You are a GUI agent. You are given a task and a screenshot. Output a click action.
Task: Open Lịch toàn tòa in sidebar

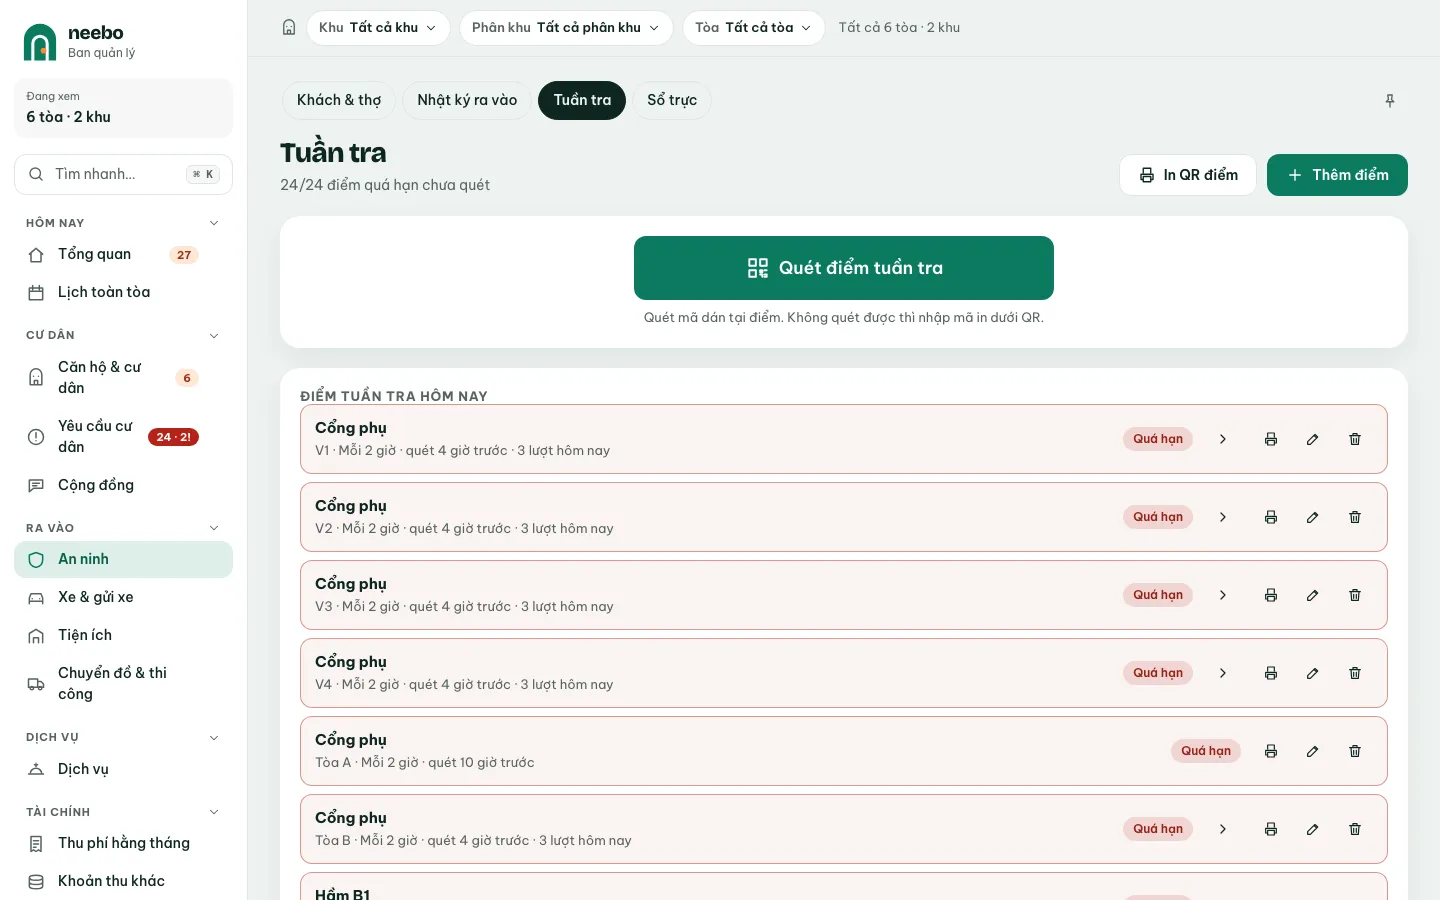(x=123, y=292)
